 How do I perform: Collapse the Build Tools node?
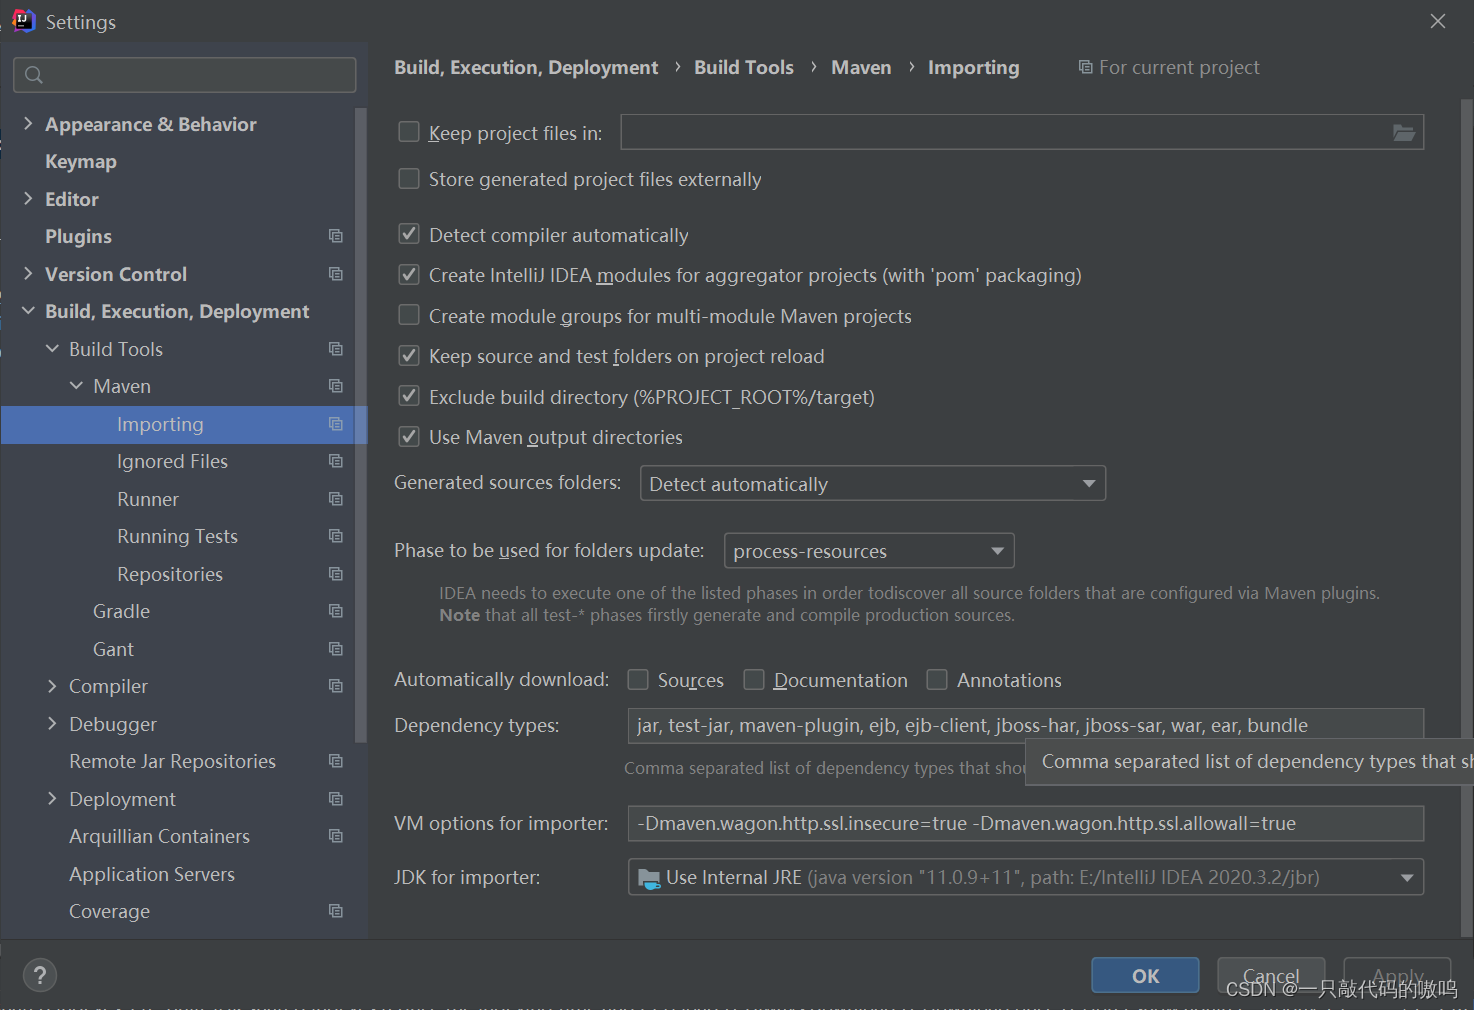[52, 349]
